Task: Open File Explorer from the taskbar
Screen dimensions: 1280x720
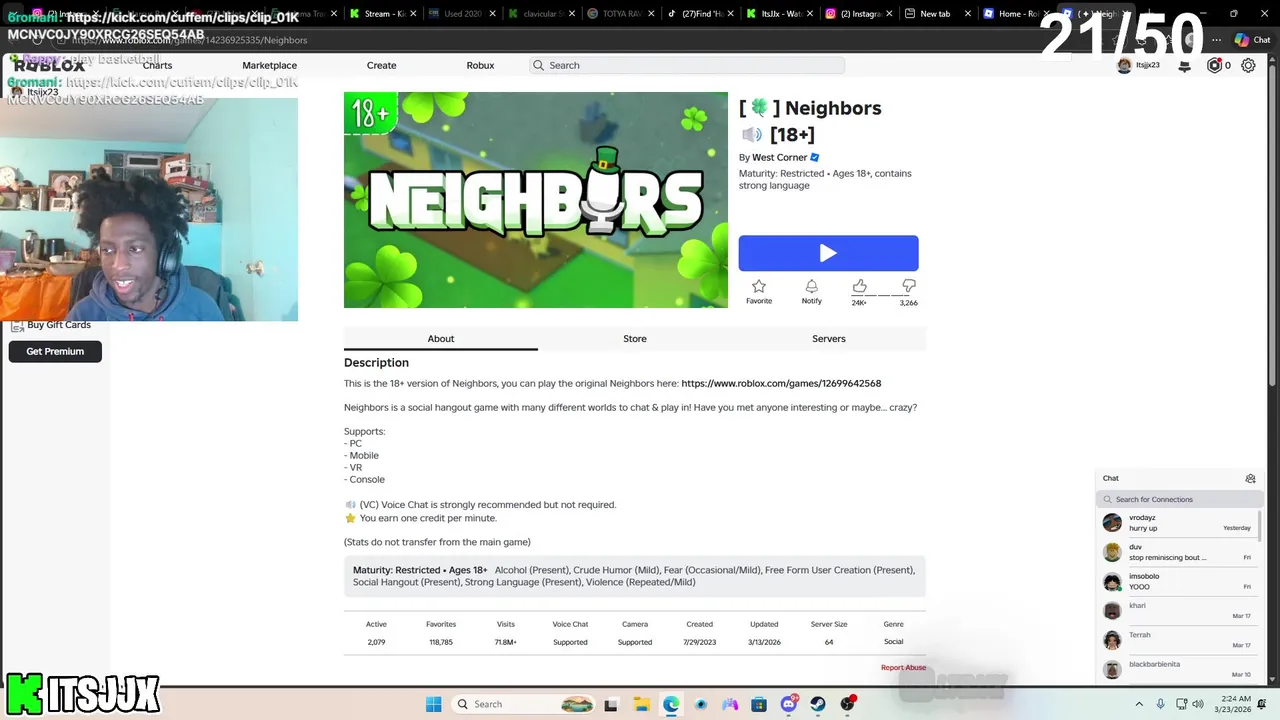Action: click(x=641, y=704)
